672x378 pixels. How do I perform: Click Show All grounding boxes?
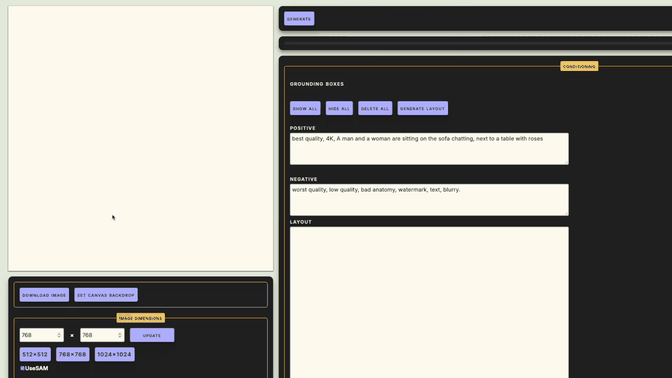tap(305, 108)
